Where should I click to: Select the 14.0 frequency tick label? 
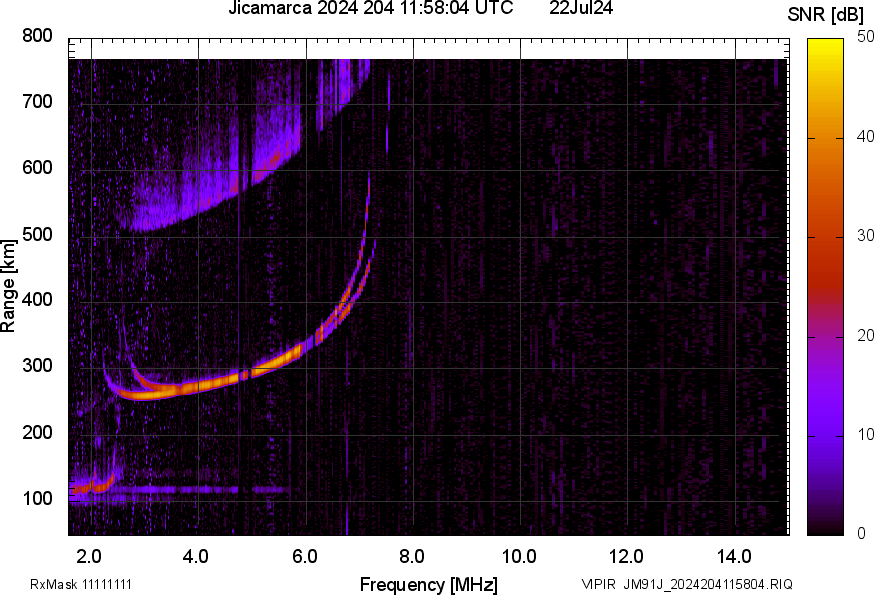click(734, 556)
